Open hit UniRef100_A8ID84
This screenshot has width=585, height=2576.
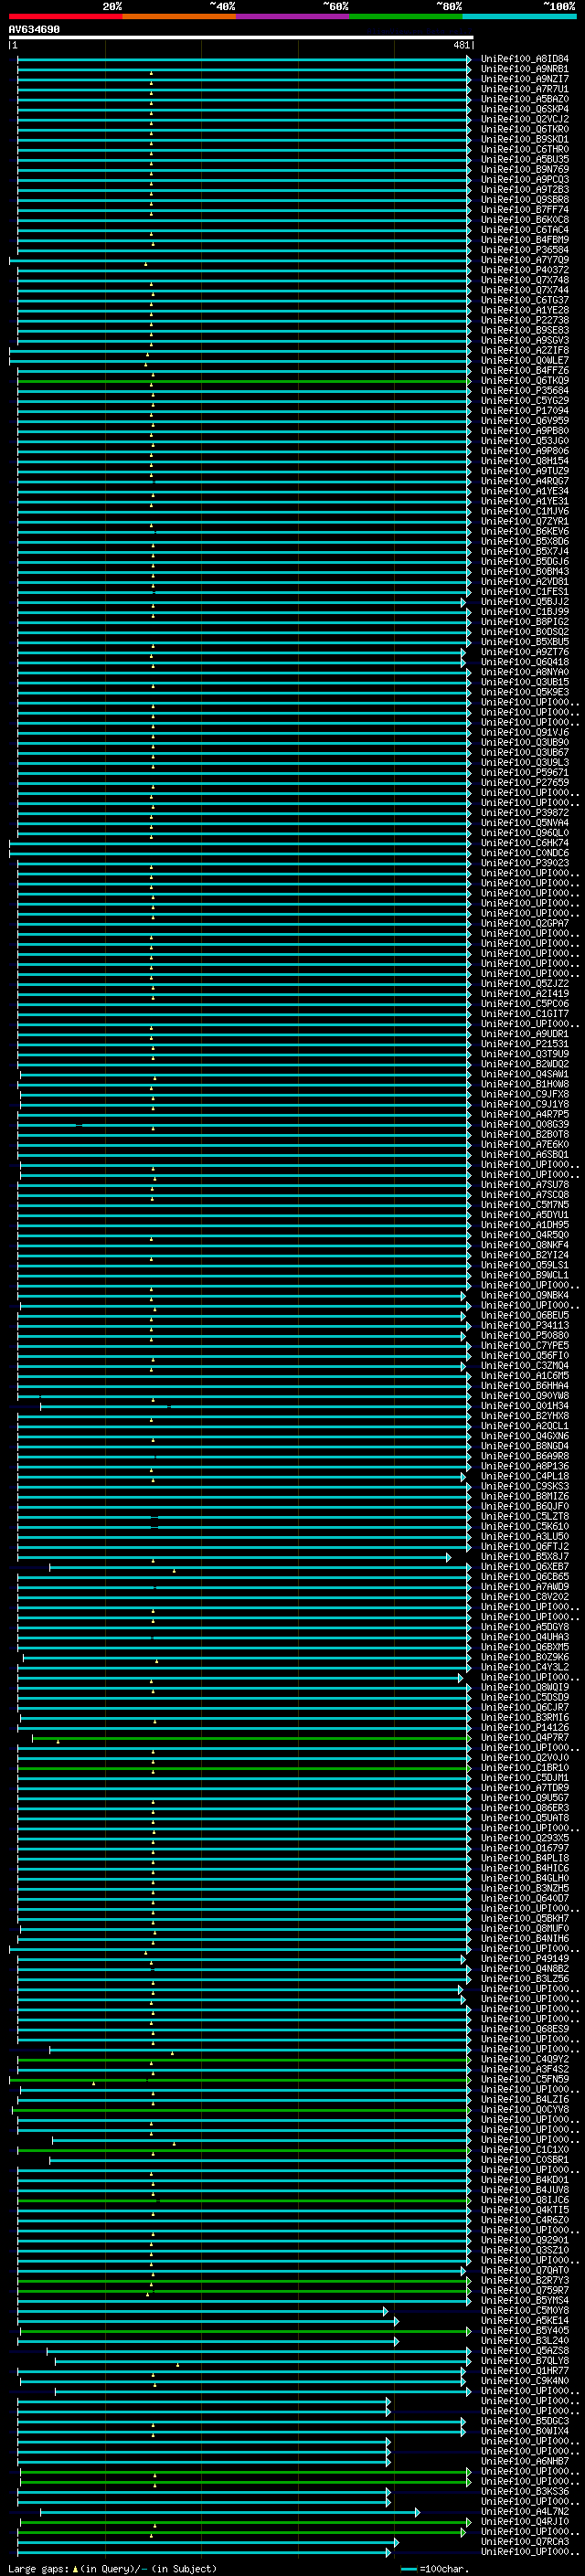click(x=525, y=59)
